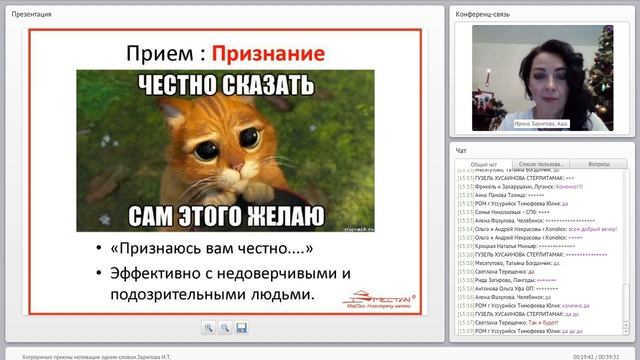The width and height of the screenshot is (640, 360).
Task: Click the 'Фрикель и Захарушкин, Луганск' chat message
Action: pyautogui.click(x=520, y=187)
